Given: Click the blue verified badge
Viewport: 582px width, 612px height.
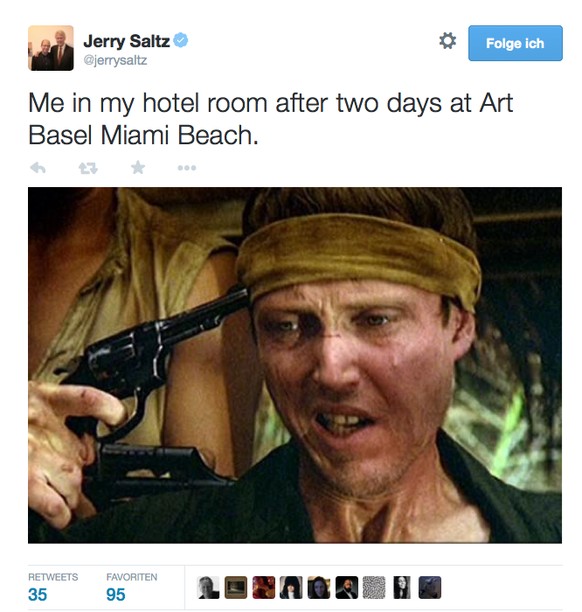Looking at the screenshot, I should click(180, 40).
